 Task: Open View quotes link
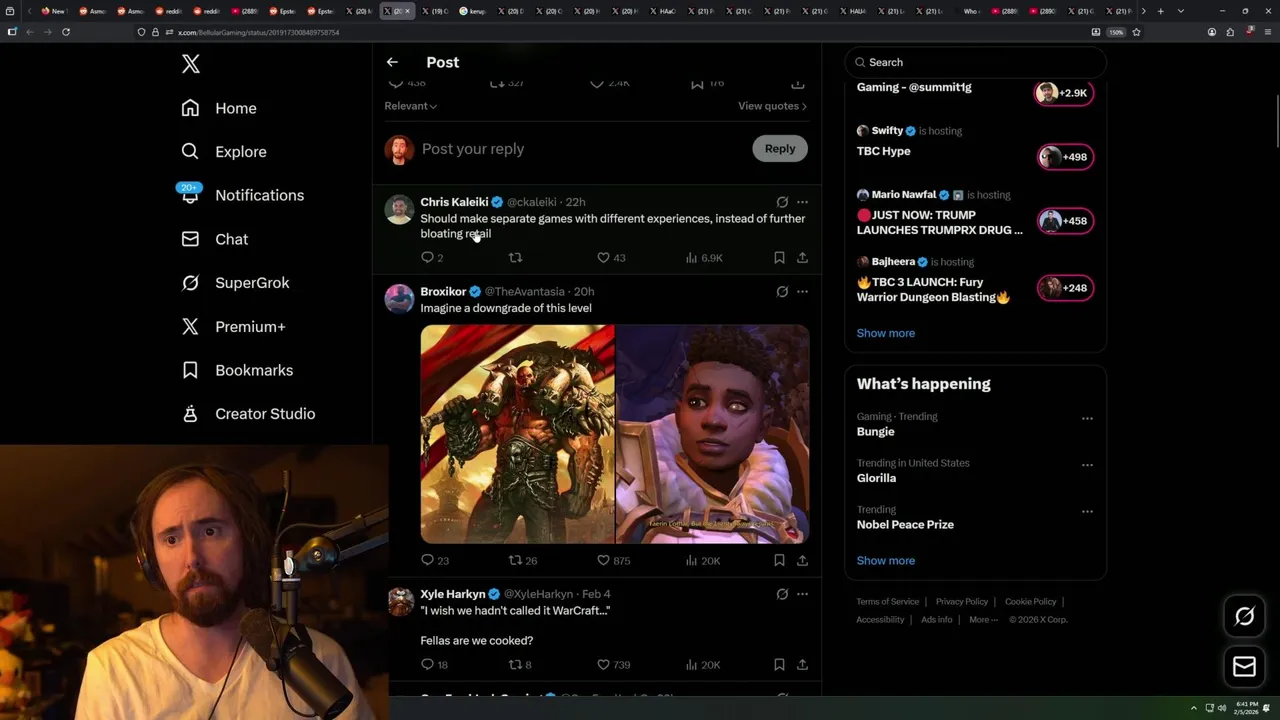click(772, 106)
